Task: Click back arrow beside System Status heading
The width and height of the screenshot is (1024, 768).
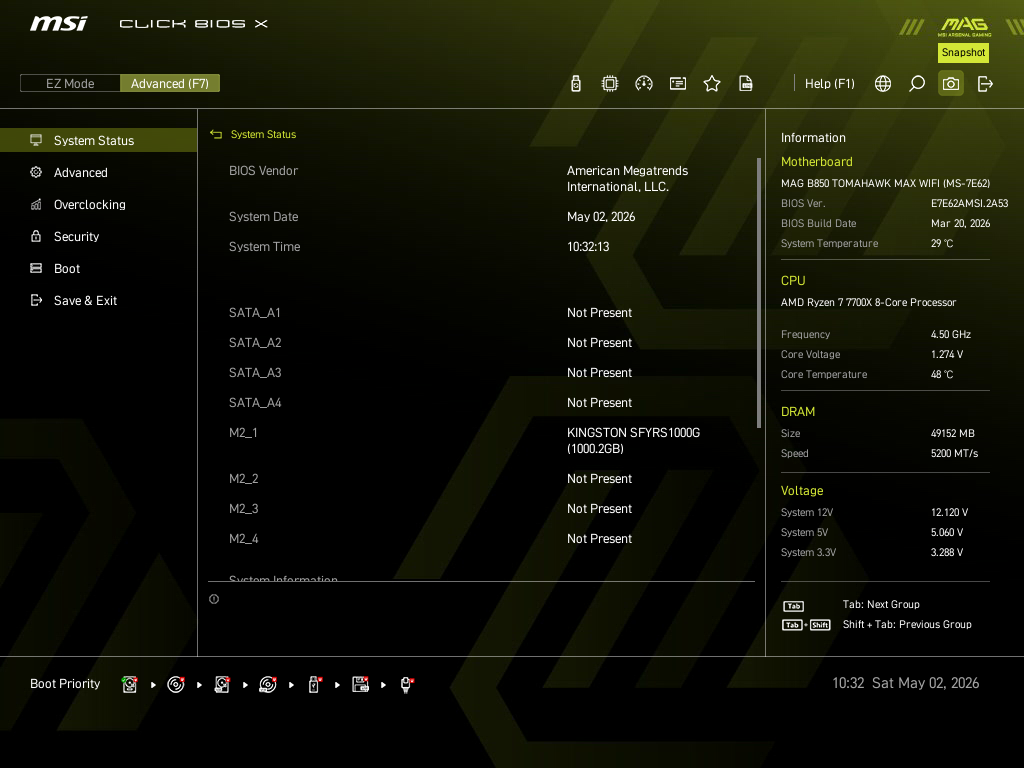Action: pyautogui.click(x=216, y=135)
